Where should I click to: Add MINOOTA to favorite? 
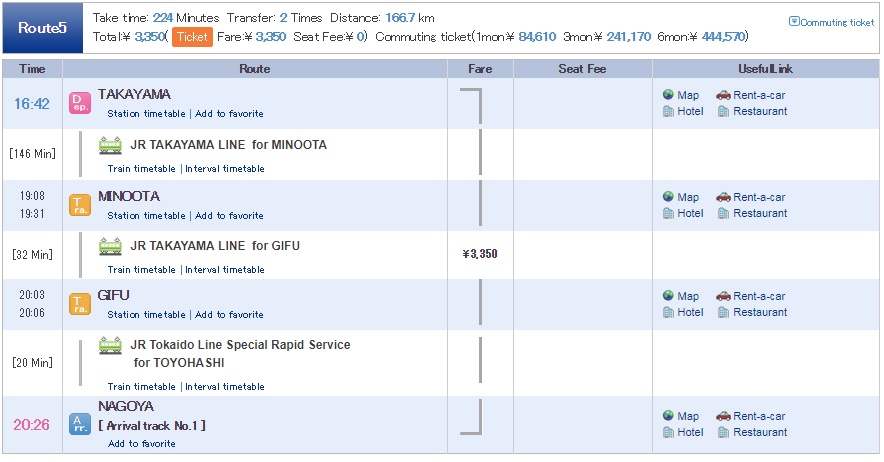pyautogui.click(x=229, y=215)
